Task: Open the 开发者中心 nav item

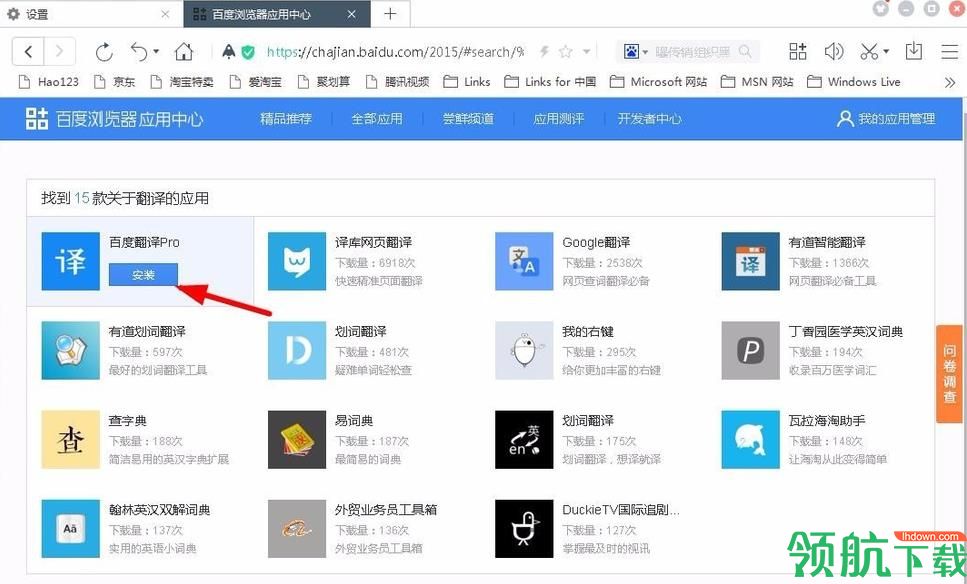Action: [649, 119]
